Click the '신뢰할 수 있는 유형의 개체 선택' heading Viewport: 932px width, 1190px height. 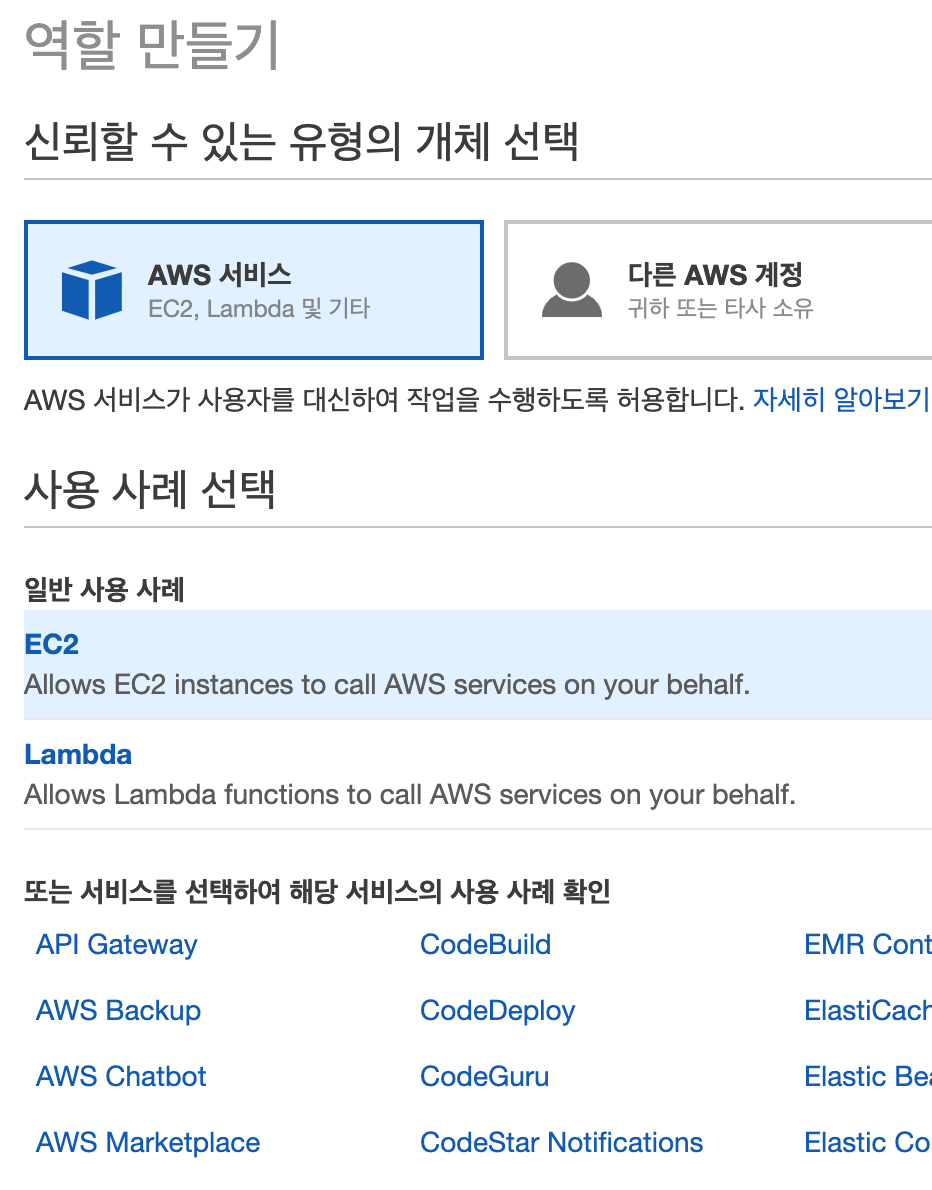click(x=301, y=142)
